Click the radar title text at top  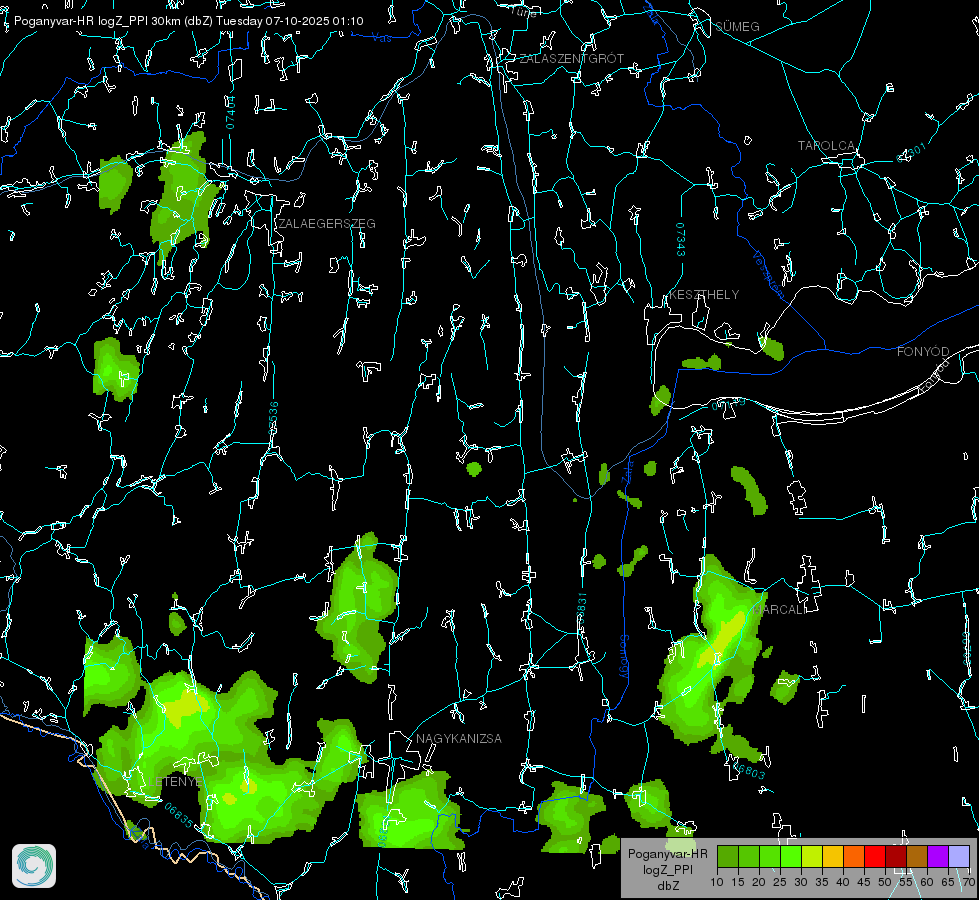pyautogui.click(x=189, y=21)
